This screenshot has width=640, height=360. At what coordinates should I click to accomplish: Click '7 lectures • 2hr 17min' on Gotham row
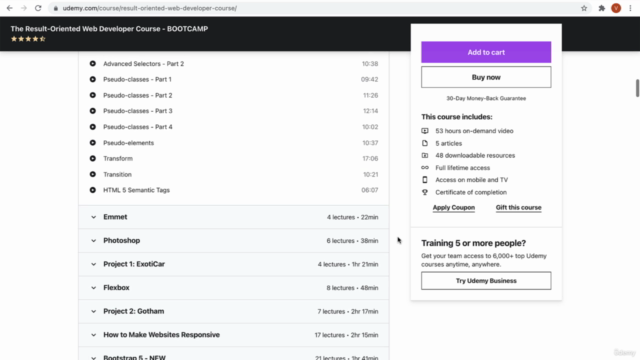(x=348, y=311)
